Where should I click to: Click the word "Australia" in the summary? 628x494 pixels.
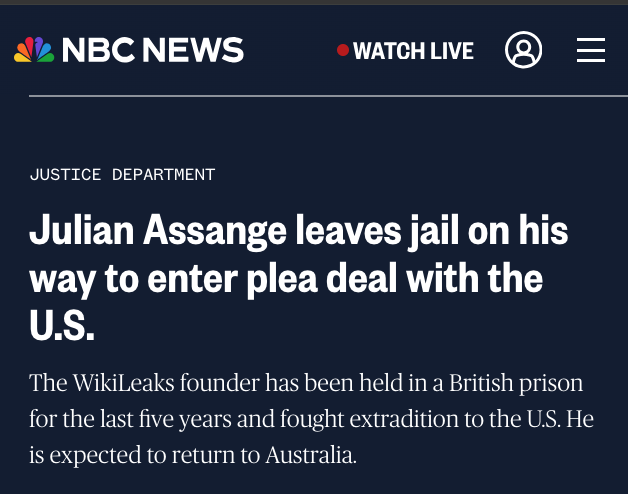tap(310, 456)
